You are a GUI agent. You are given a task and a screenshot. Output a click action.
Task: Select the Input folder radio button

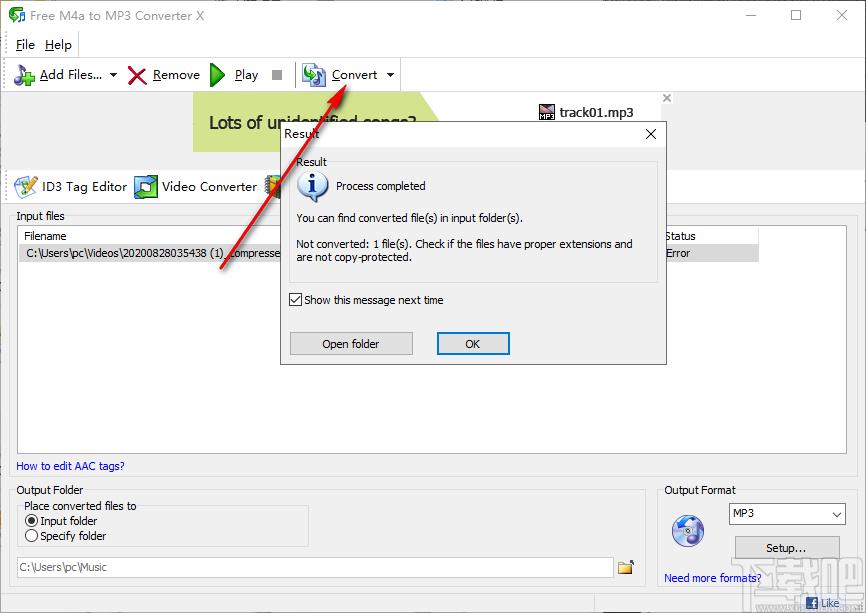31,521
